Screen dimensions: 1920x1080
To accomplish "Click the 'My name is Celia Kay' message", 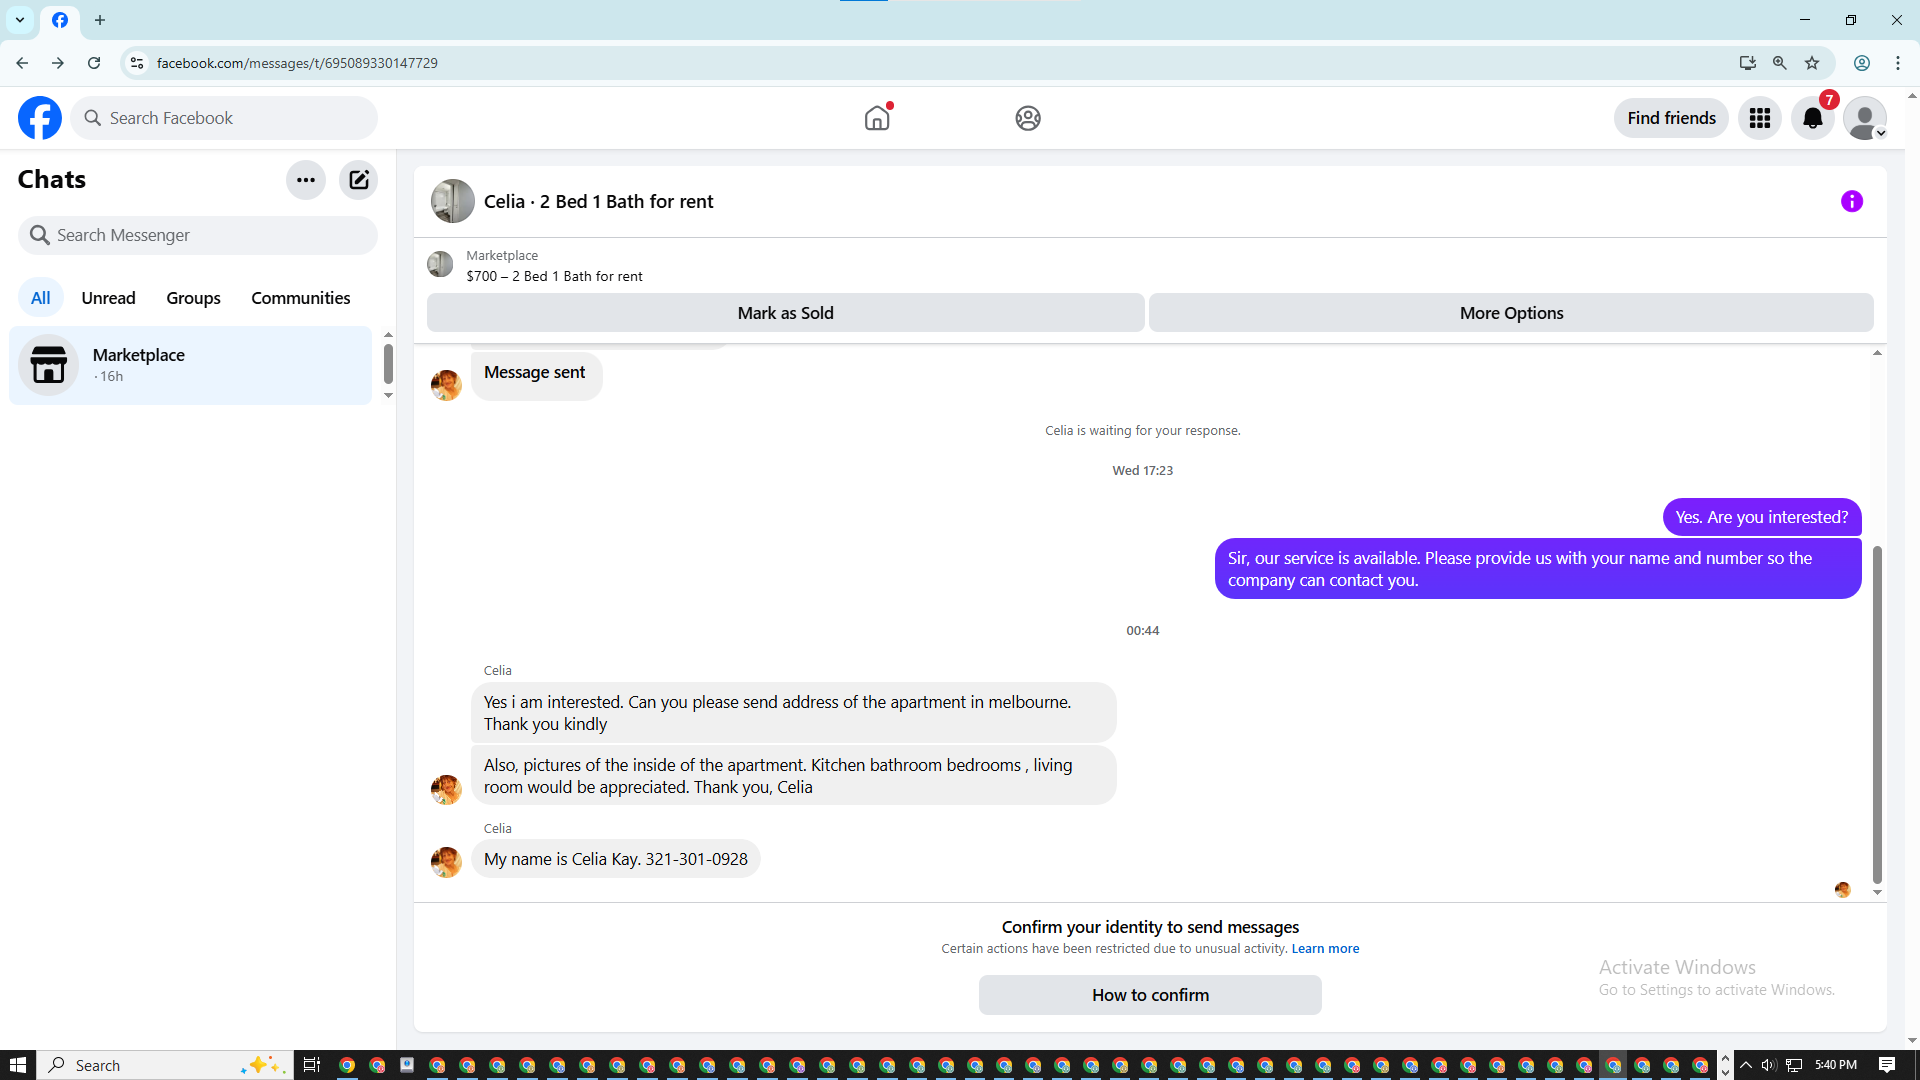I will [616, 859].
